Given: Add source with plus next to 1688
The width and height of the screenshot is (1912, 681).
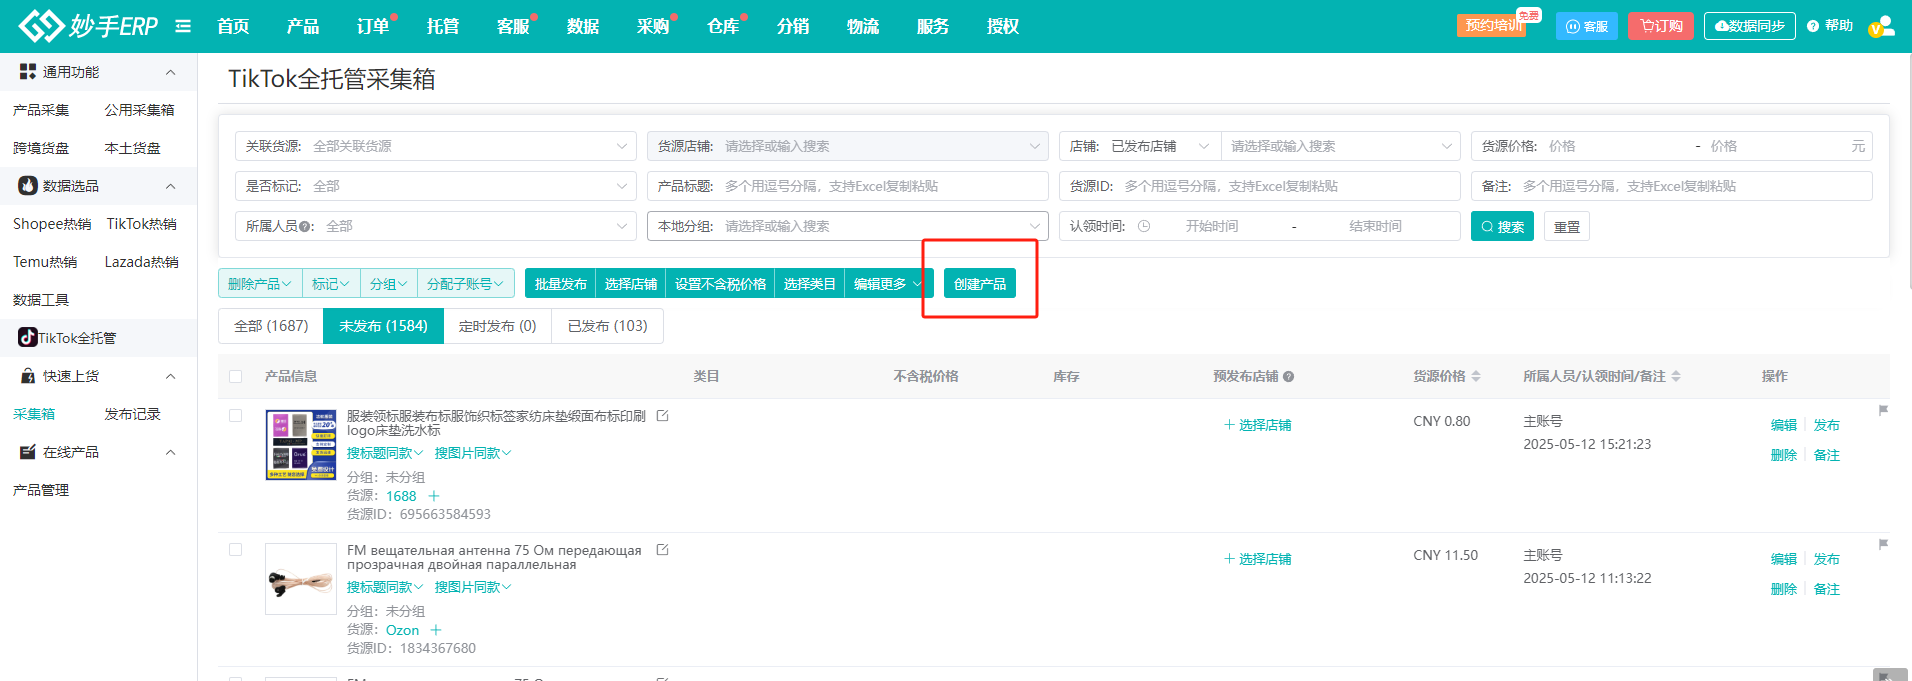Looking at the screenshot, I should 433,496.
